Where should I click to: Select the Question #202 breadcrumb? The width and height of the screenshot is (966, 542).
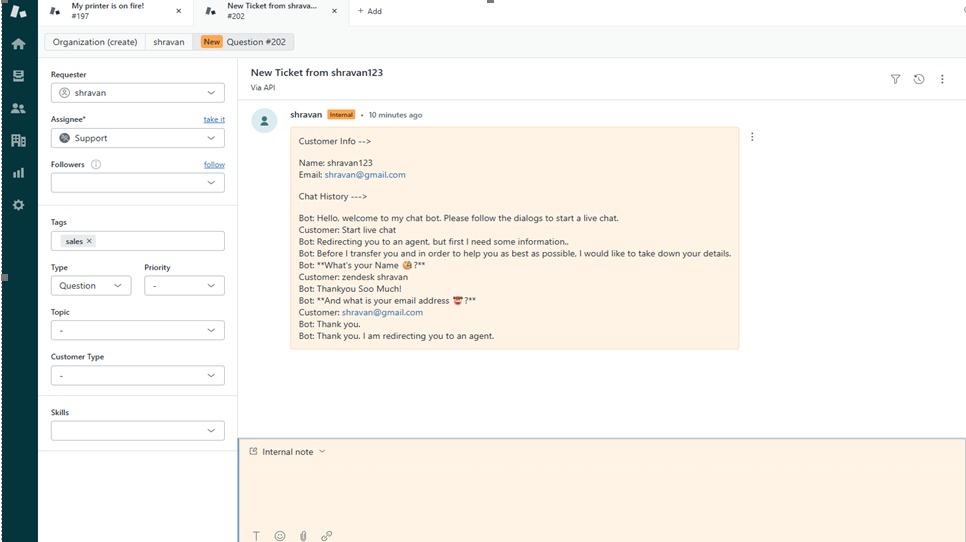(x=243, y=42)
